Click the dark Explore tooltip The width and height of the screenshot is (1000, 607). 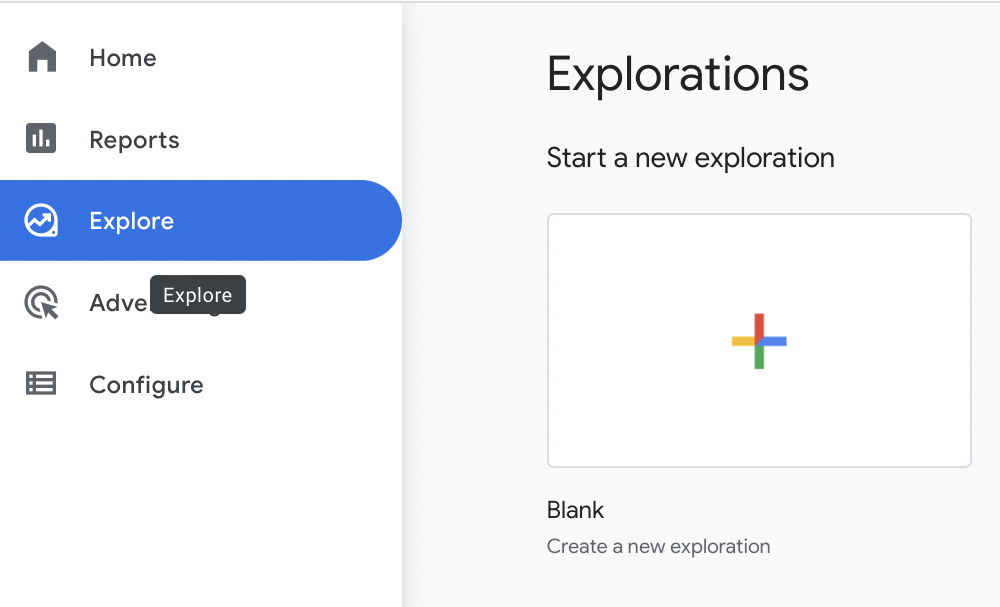pos(198,295)
